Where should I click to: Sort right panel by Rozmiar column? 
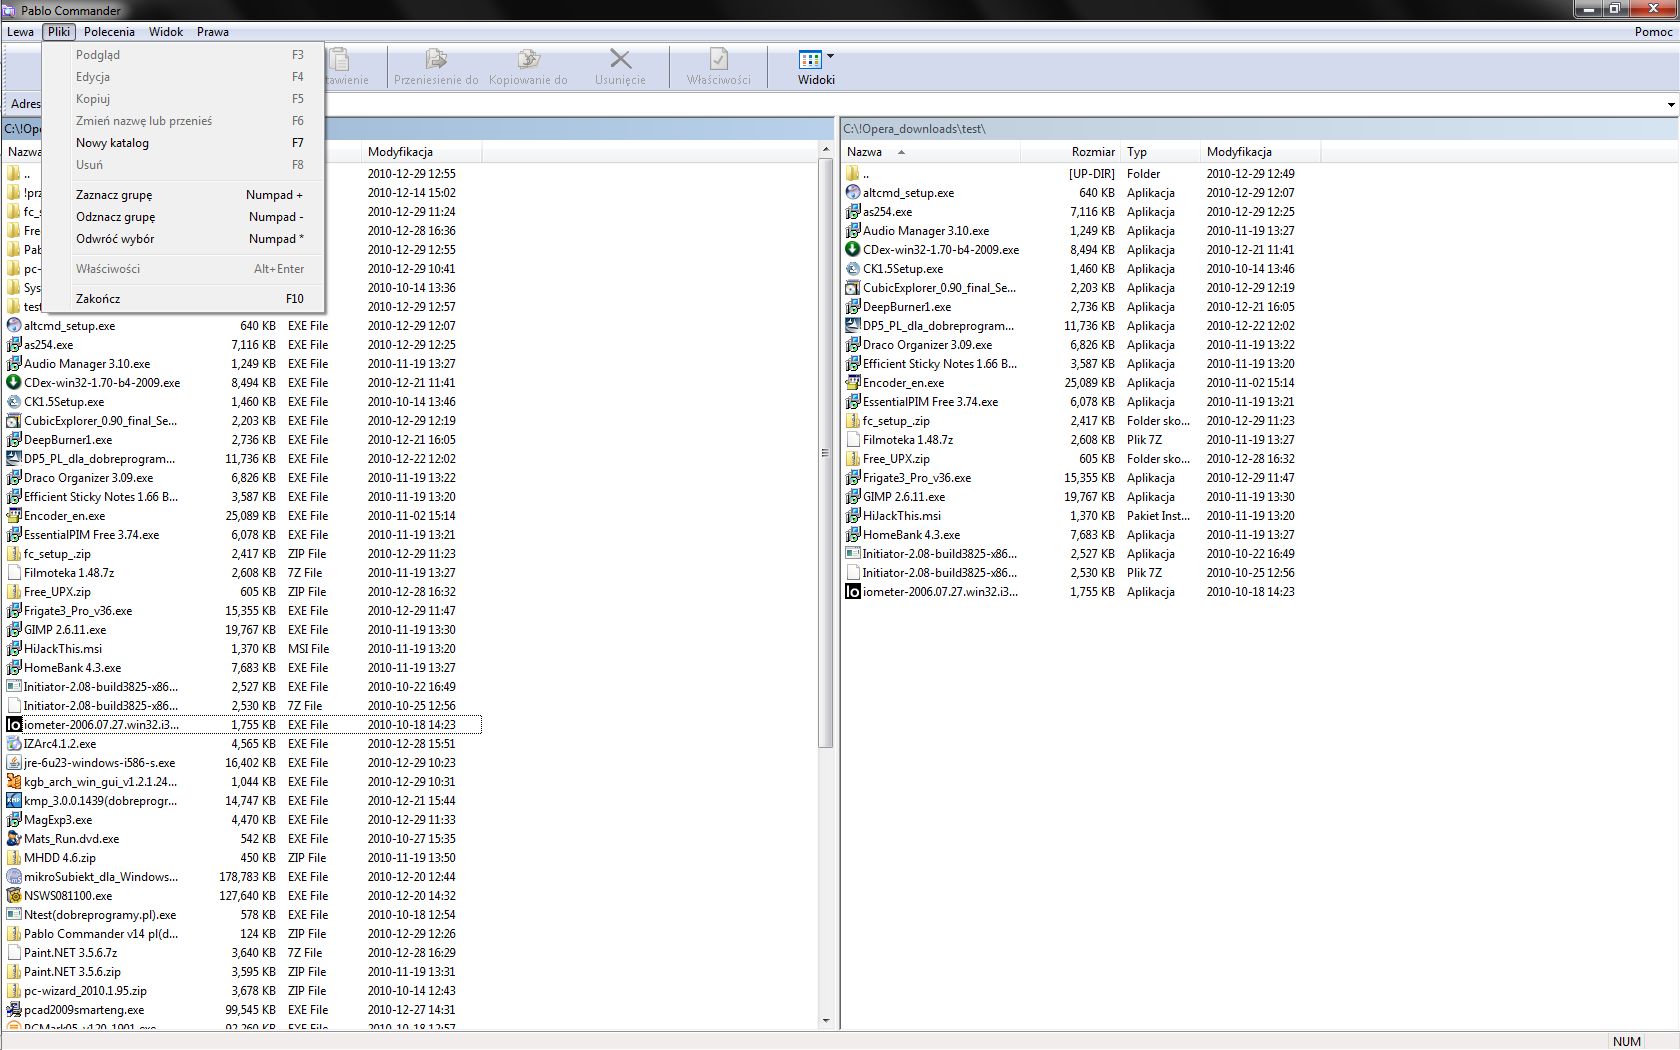pyautogui.click(x=1070, y=152)
